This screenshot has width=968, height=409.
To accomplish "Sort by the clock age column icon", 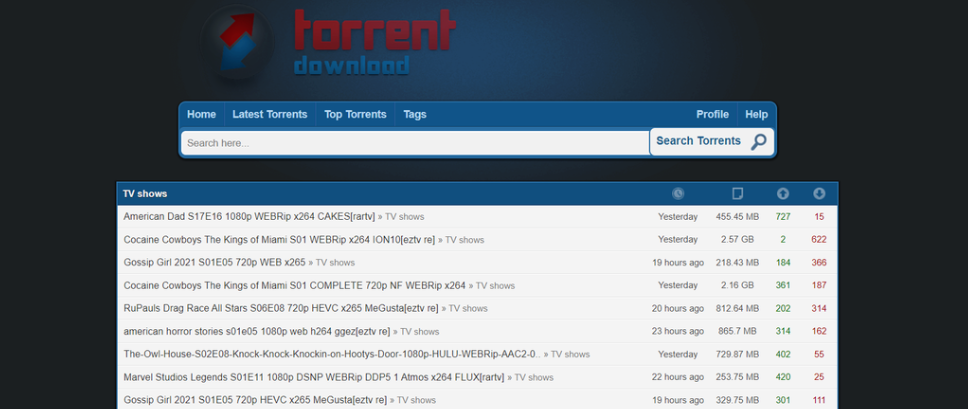I will [678, 194].
